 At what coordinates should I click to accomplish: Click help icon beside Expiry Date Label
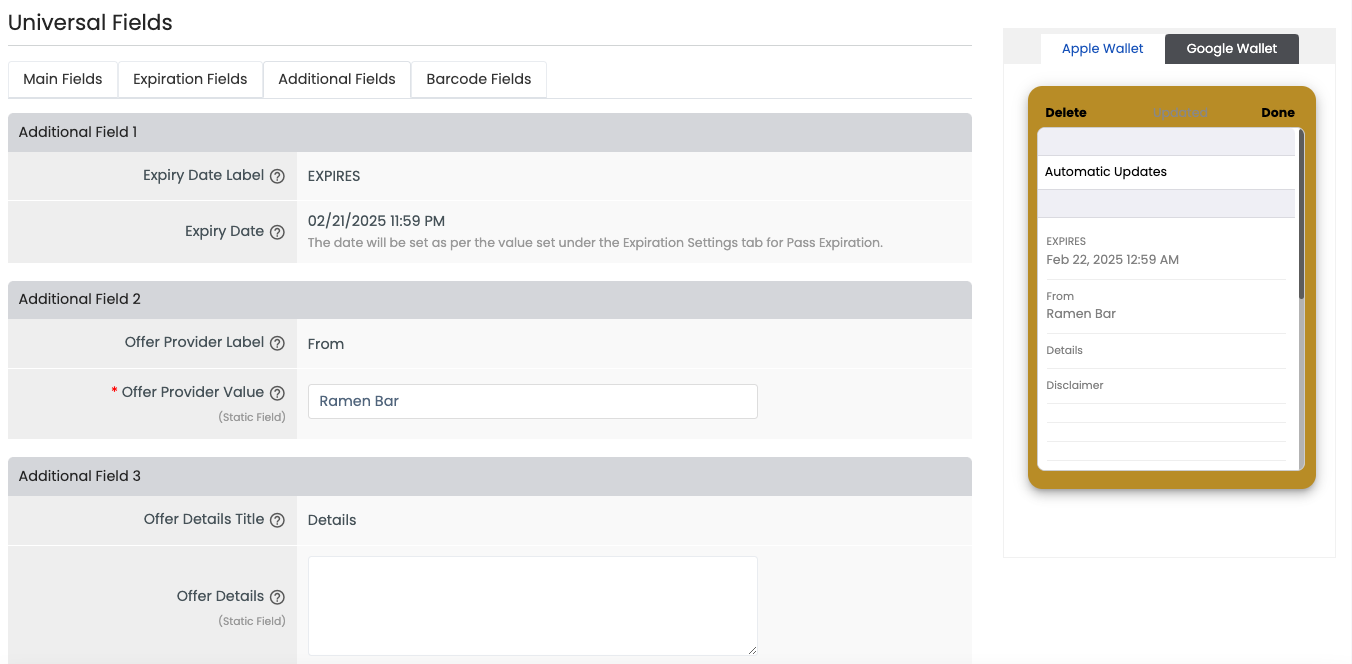pos(278,176)
